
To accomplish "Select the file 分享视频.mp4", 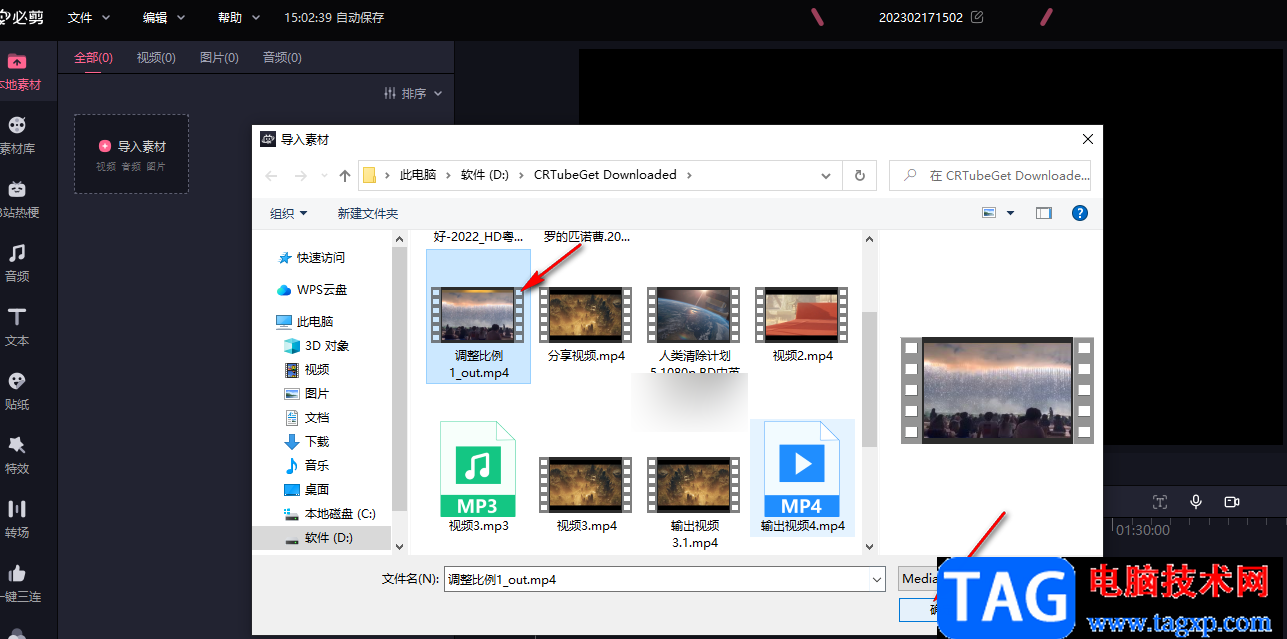I will pyautogui.click(x=587, y=324).
